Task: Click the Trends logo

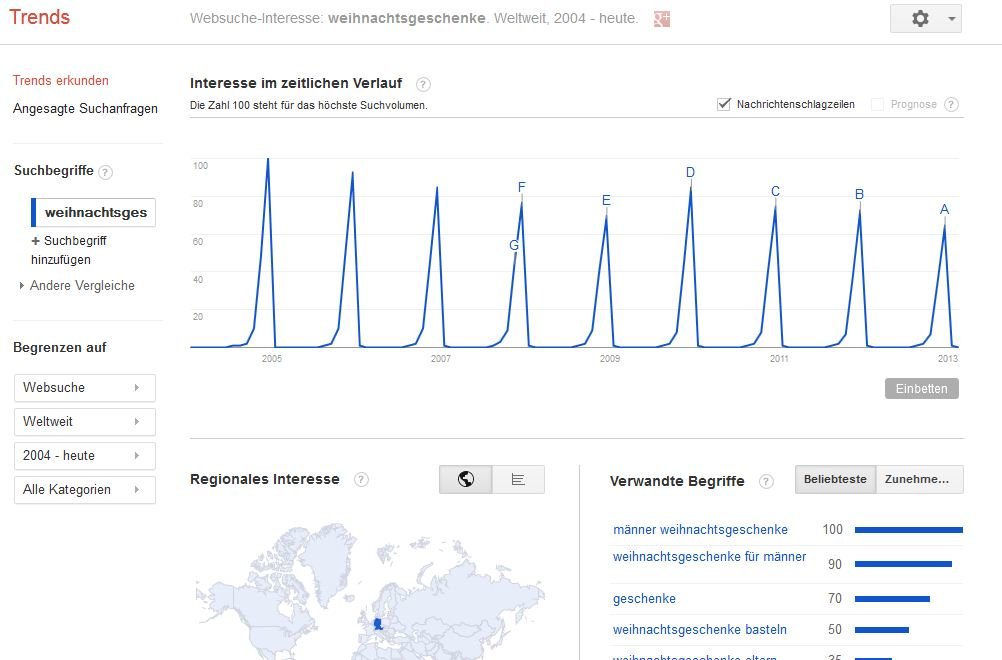Action: point(40,17)
